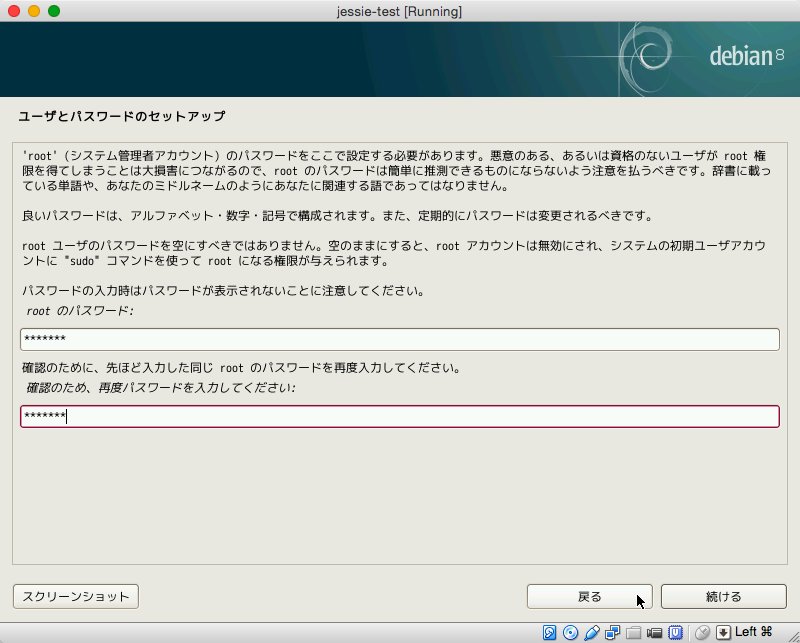
Task: Click the optical disc drive icon
Action: [570, 633]
